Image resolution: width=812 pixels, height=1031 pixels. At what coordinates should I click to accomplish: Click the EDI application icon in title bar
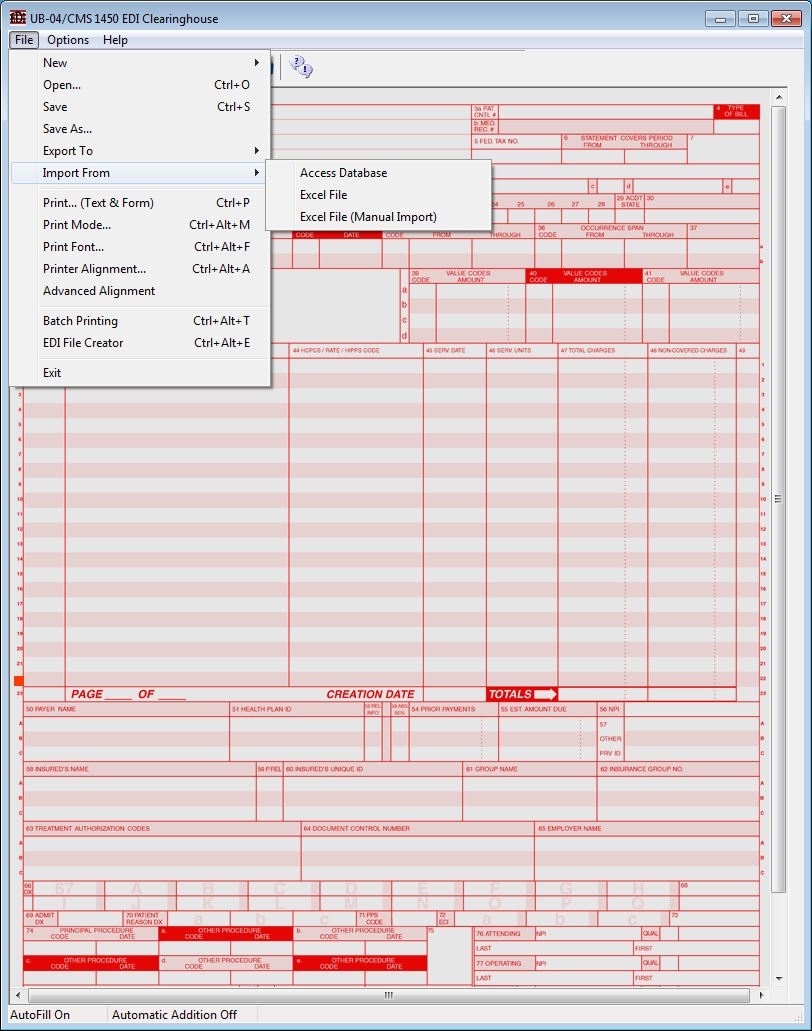[18, 18]
